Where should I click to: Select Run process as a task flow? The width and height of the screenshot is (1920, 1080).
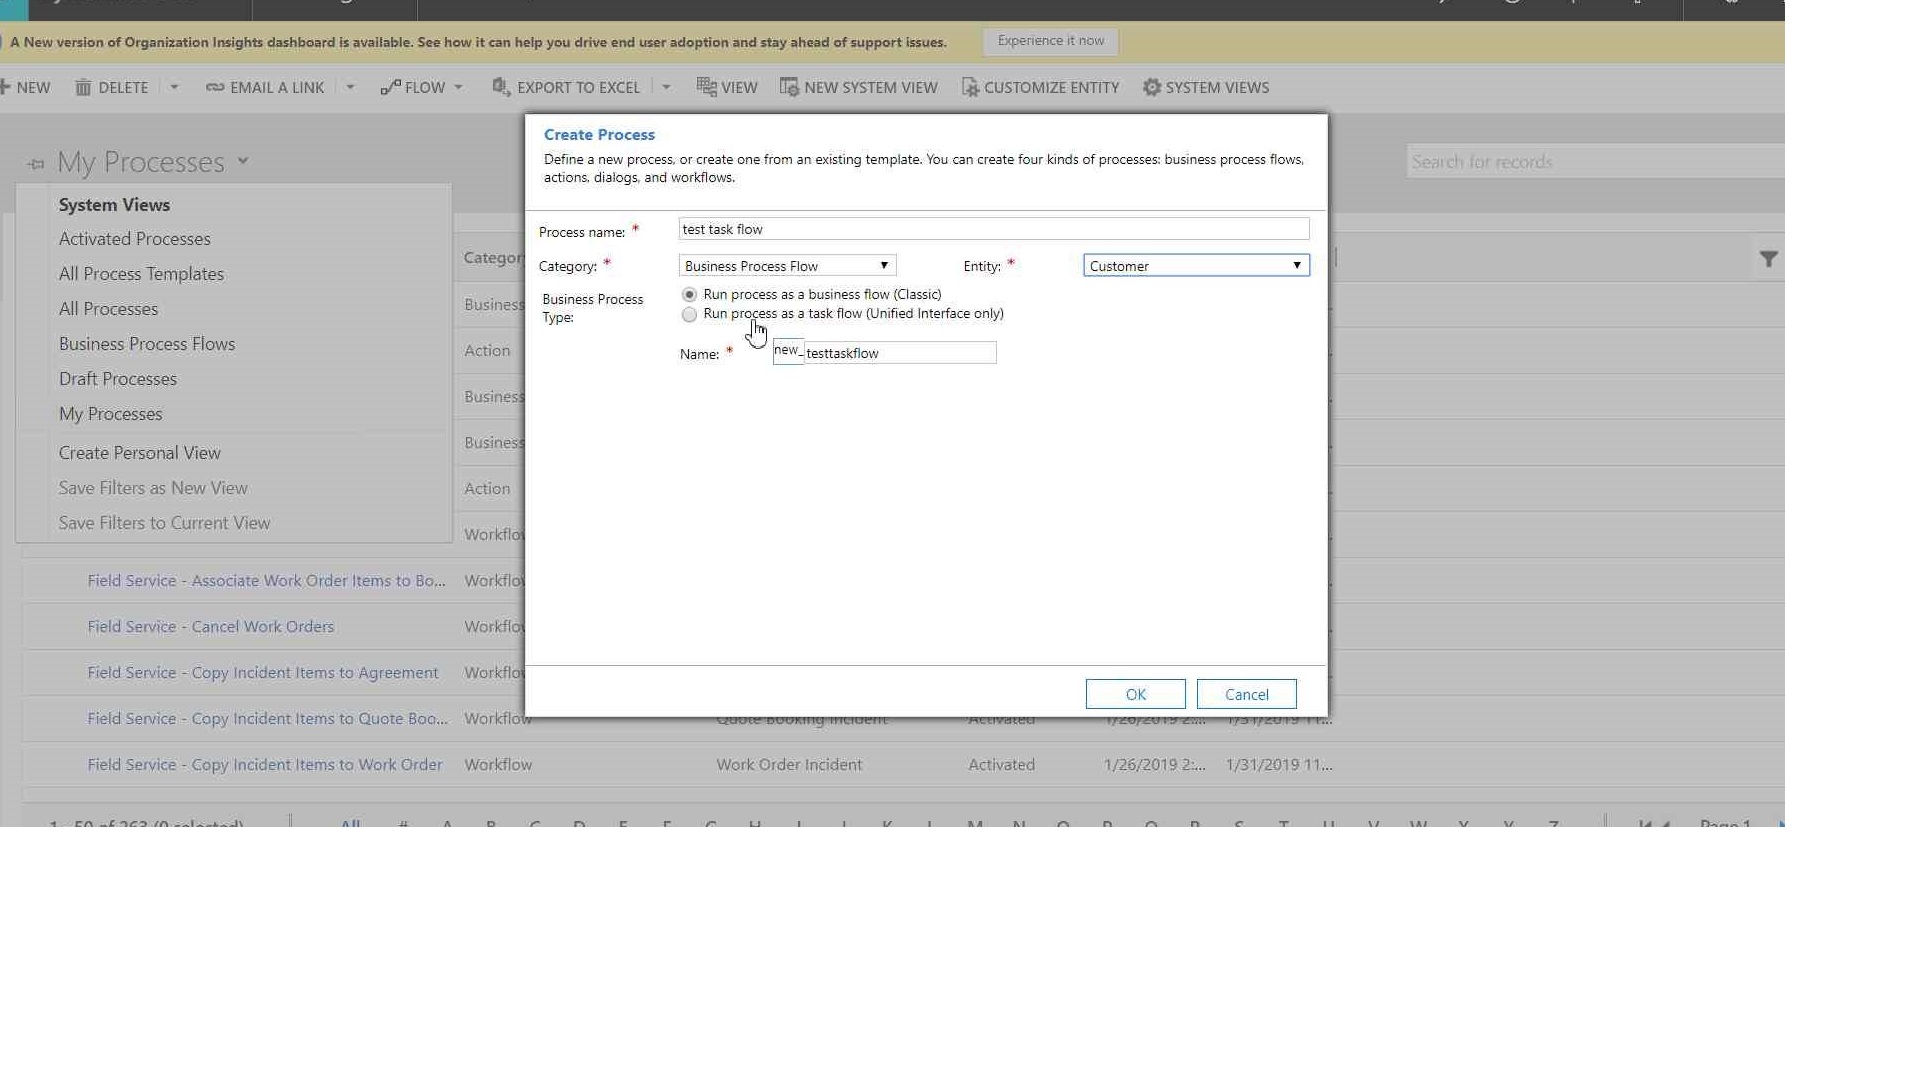point(689,315)
